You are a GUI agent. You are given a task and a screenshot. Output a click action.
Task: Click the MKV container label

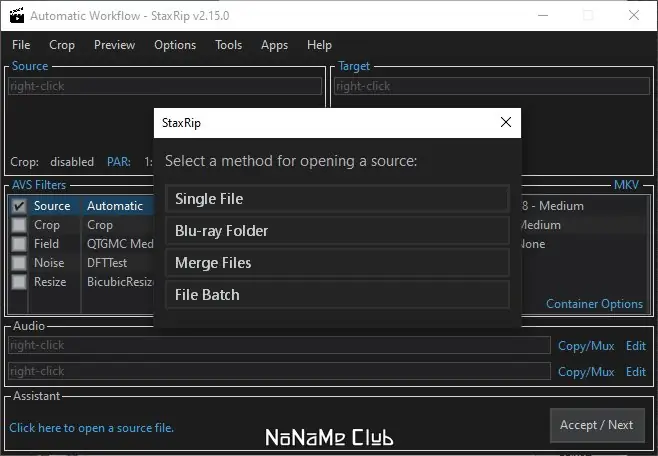[x=626, y=185]
